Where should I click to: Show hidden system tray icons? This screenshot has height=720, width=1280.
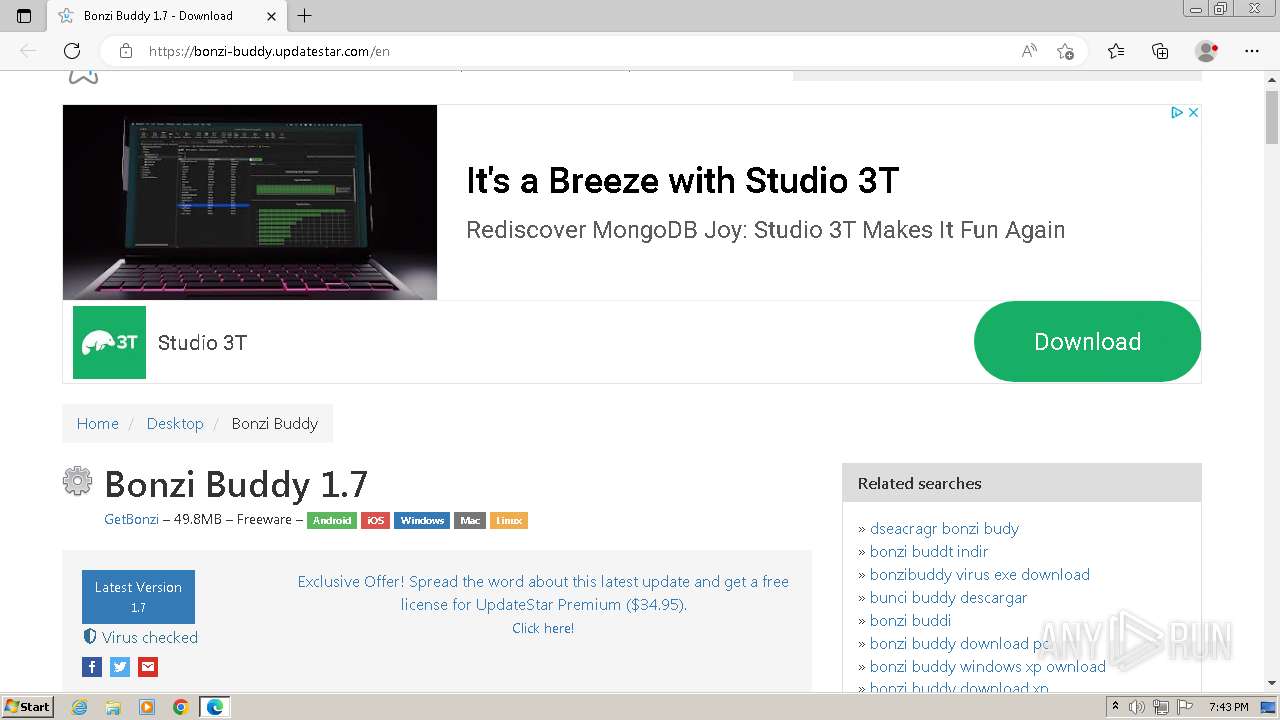(1116, 707)
